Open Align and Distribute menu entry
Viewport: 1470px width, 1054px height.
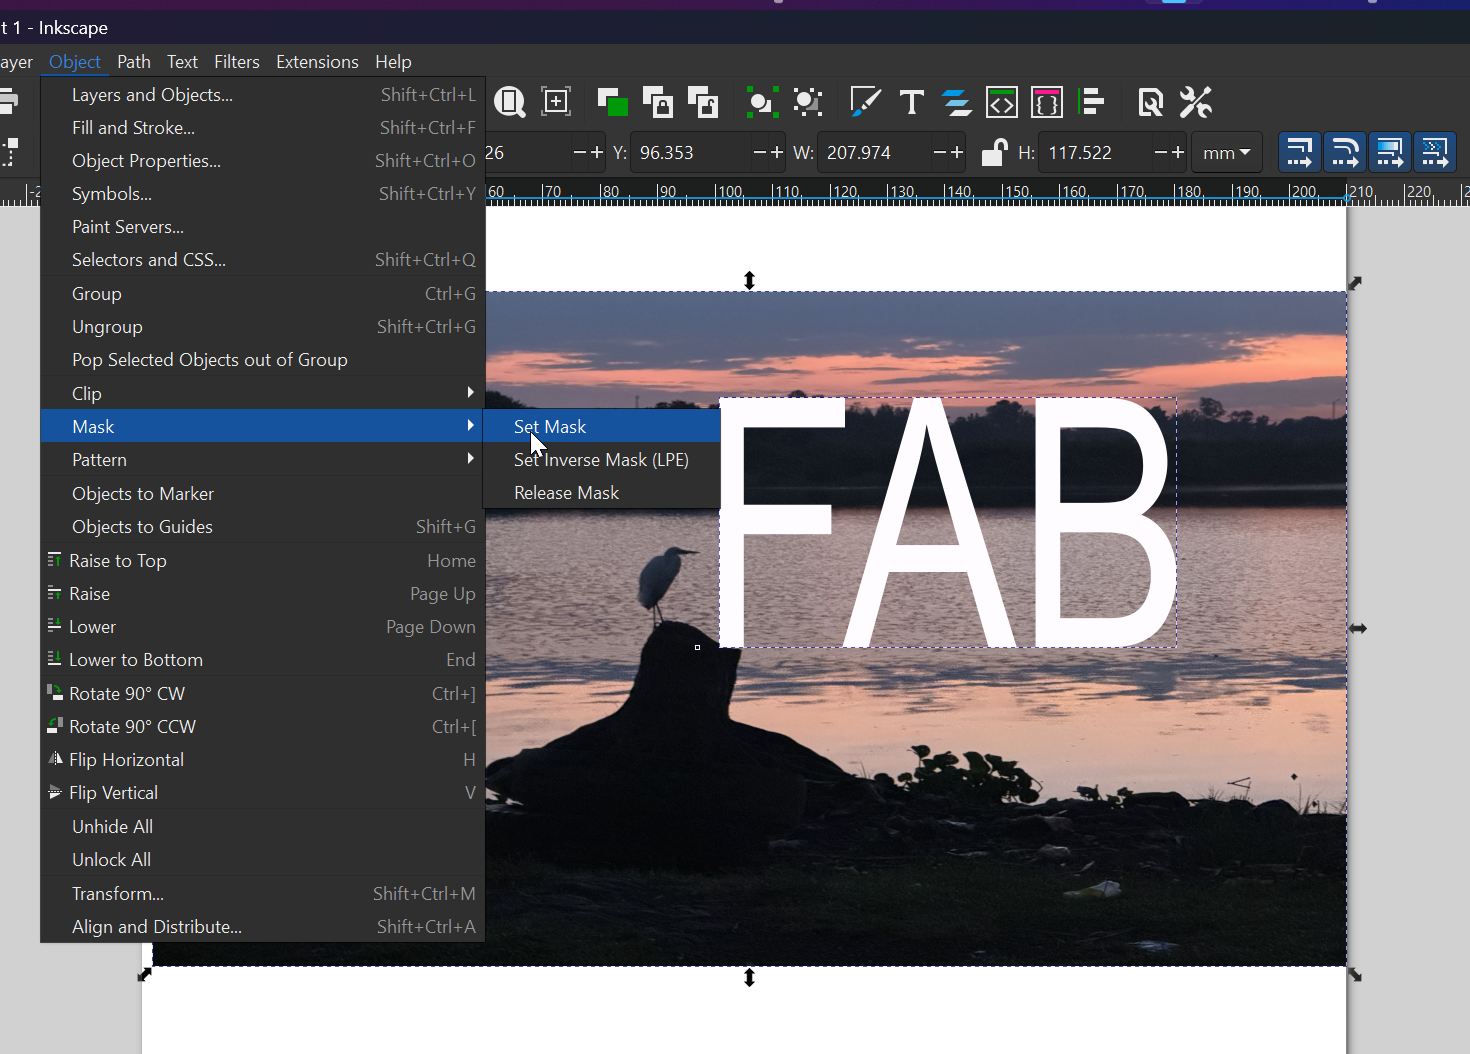tap(263, 927)
